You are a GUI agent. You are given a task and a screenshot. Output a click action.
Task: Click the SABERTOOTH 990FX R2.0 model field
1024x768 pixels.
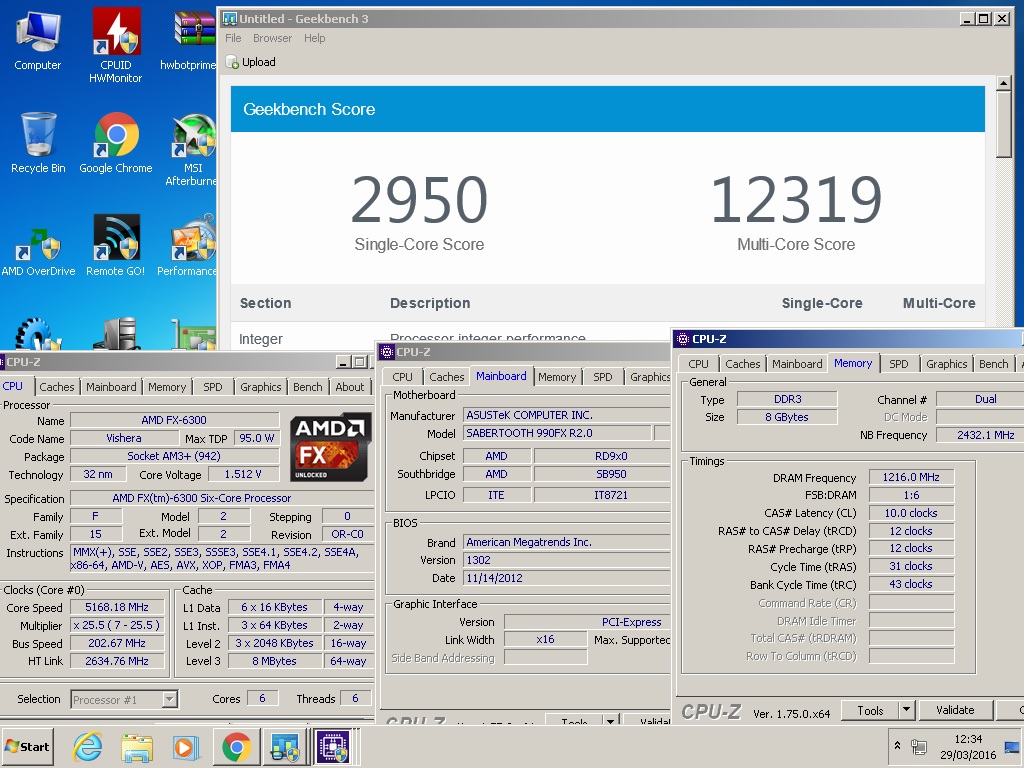[x=558, y=433]
